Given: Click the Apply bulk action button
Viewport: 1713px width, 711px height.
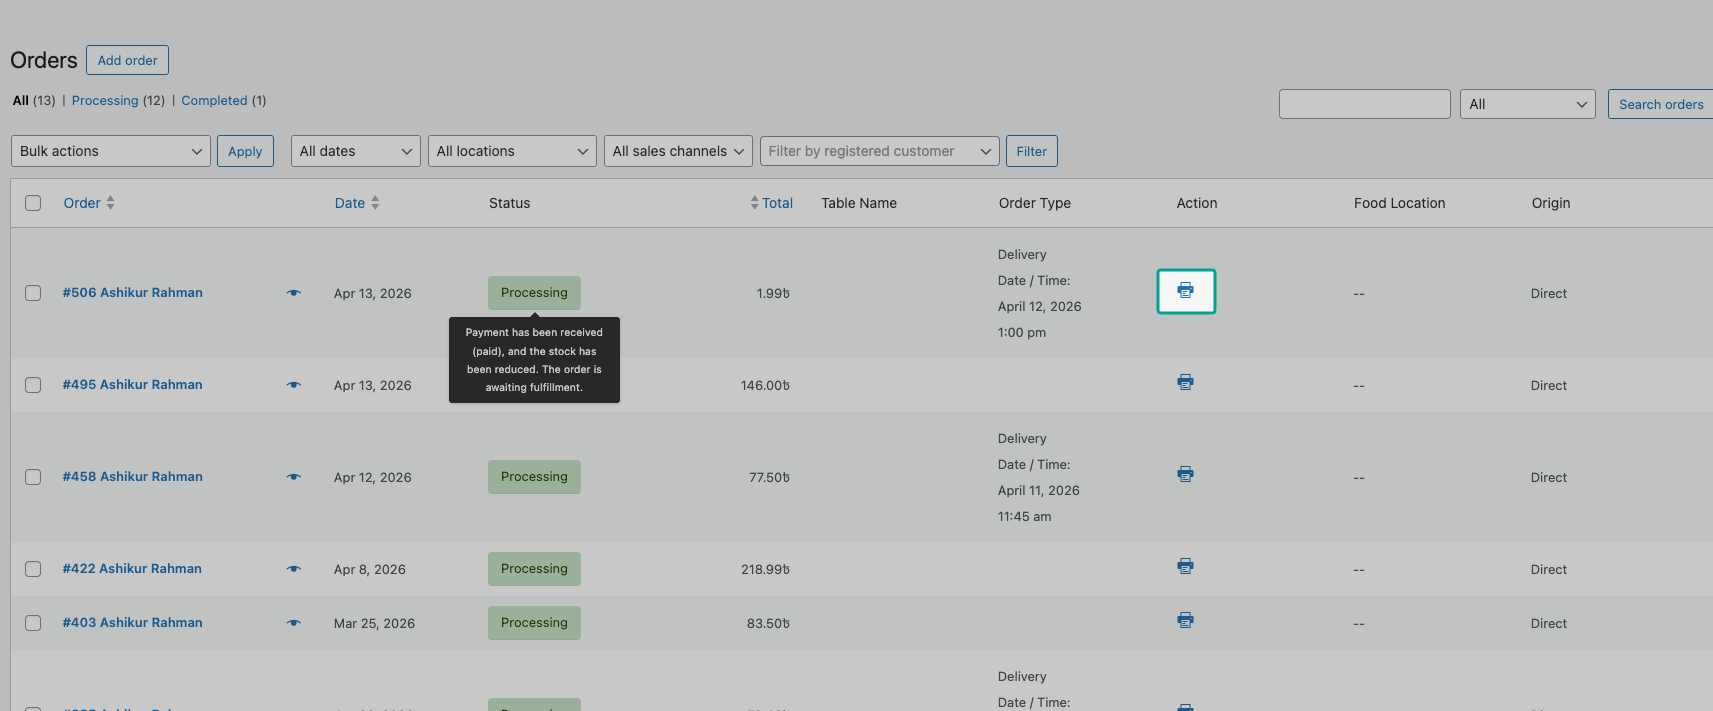Looking at the screenshot, I should (x=245, y=151).
